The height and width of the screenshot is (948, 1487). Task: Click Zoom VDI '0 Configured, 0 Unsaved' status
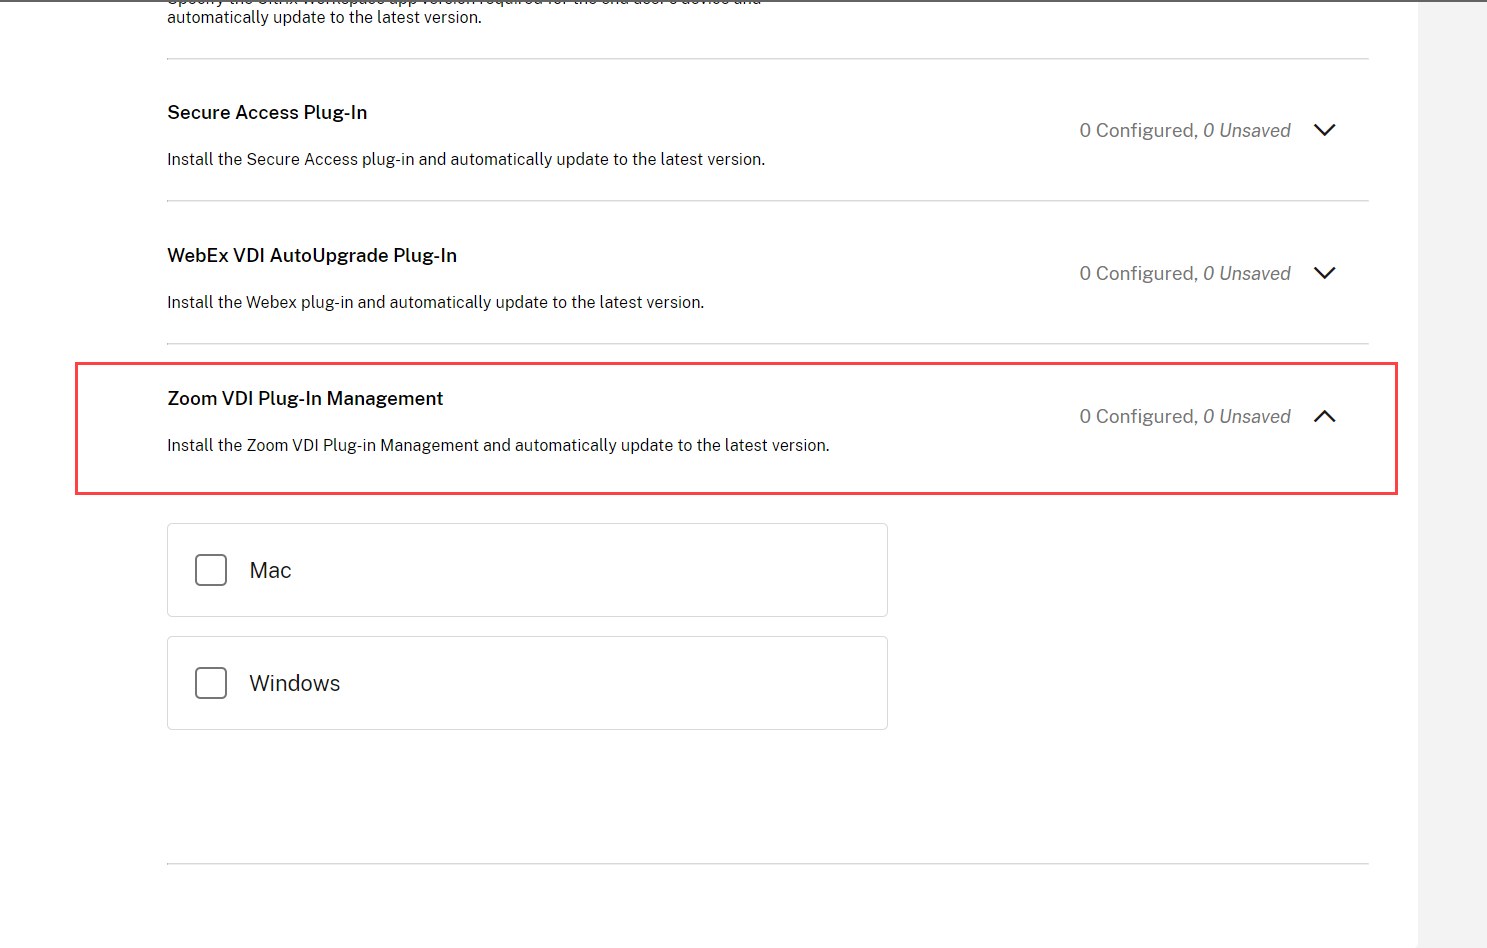pos(1185,416)
